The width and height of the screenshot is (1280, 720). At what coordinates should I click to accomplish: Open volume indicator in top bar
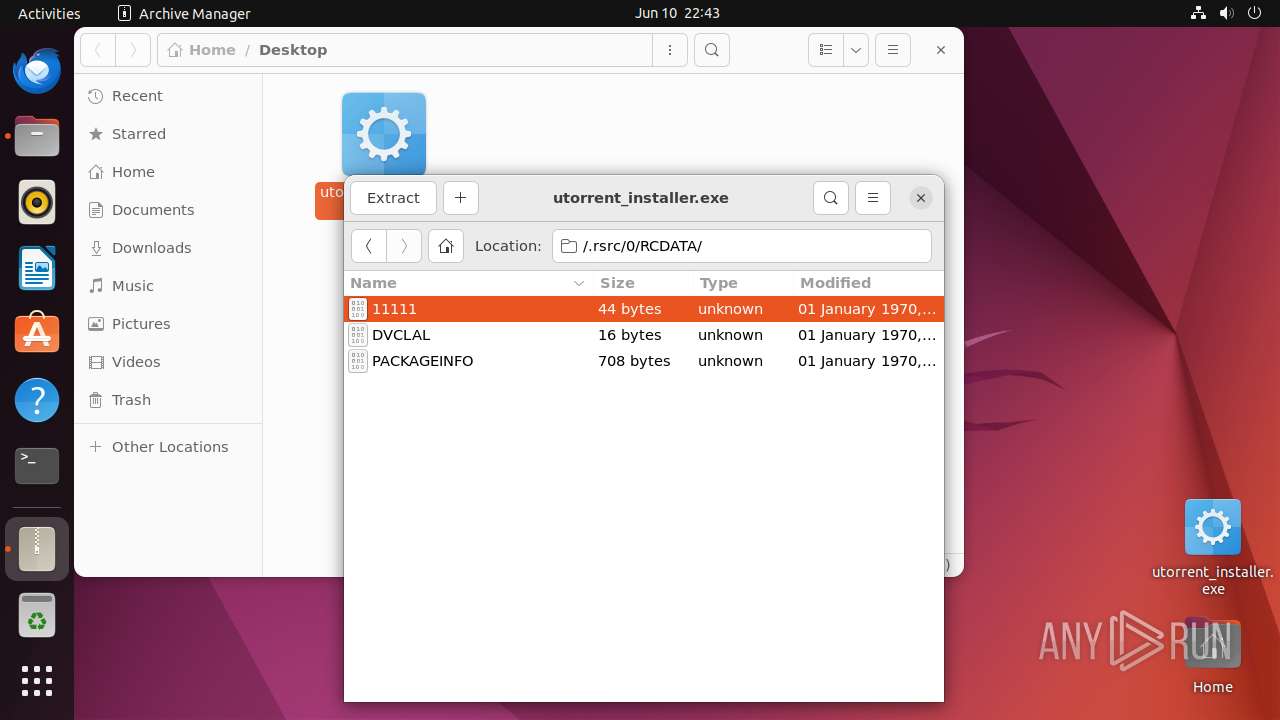point(1226,13)
